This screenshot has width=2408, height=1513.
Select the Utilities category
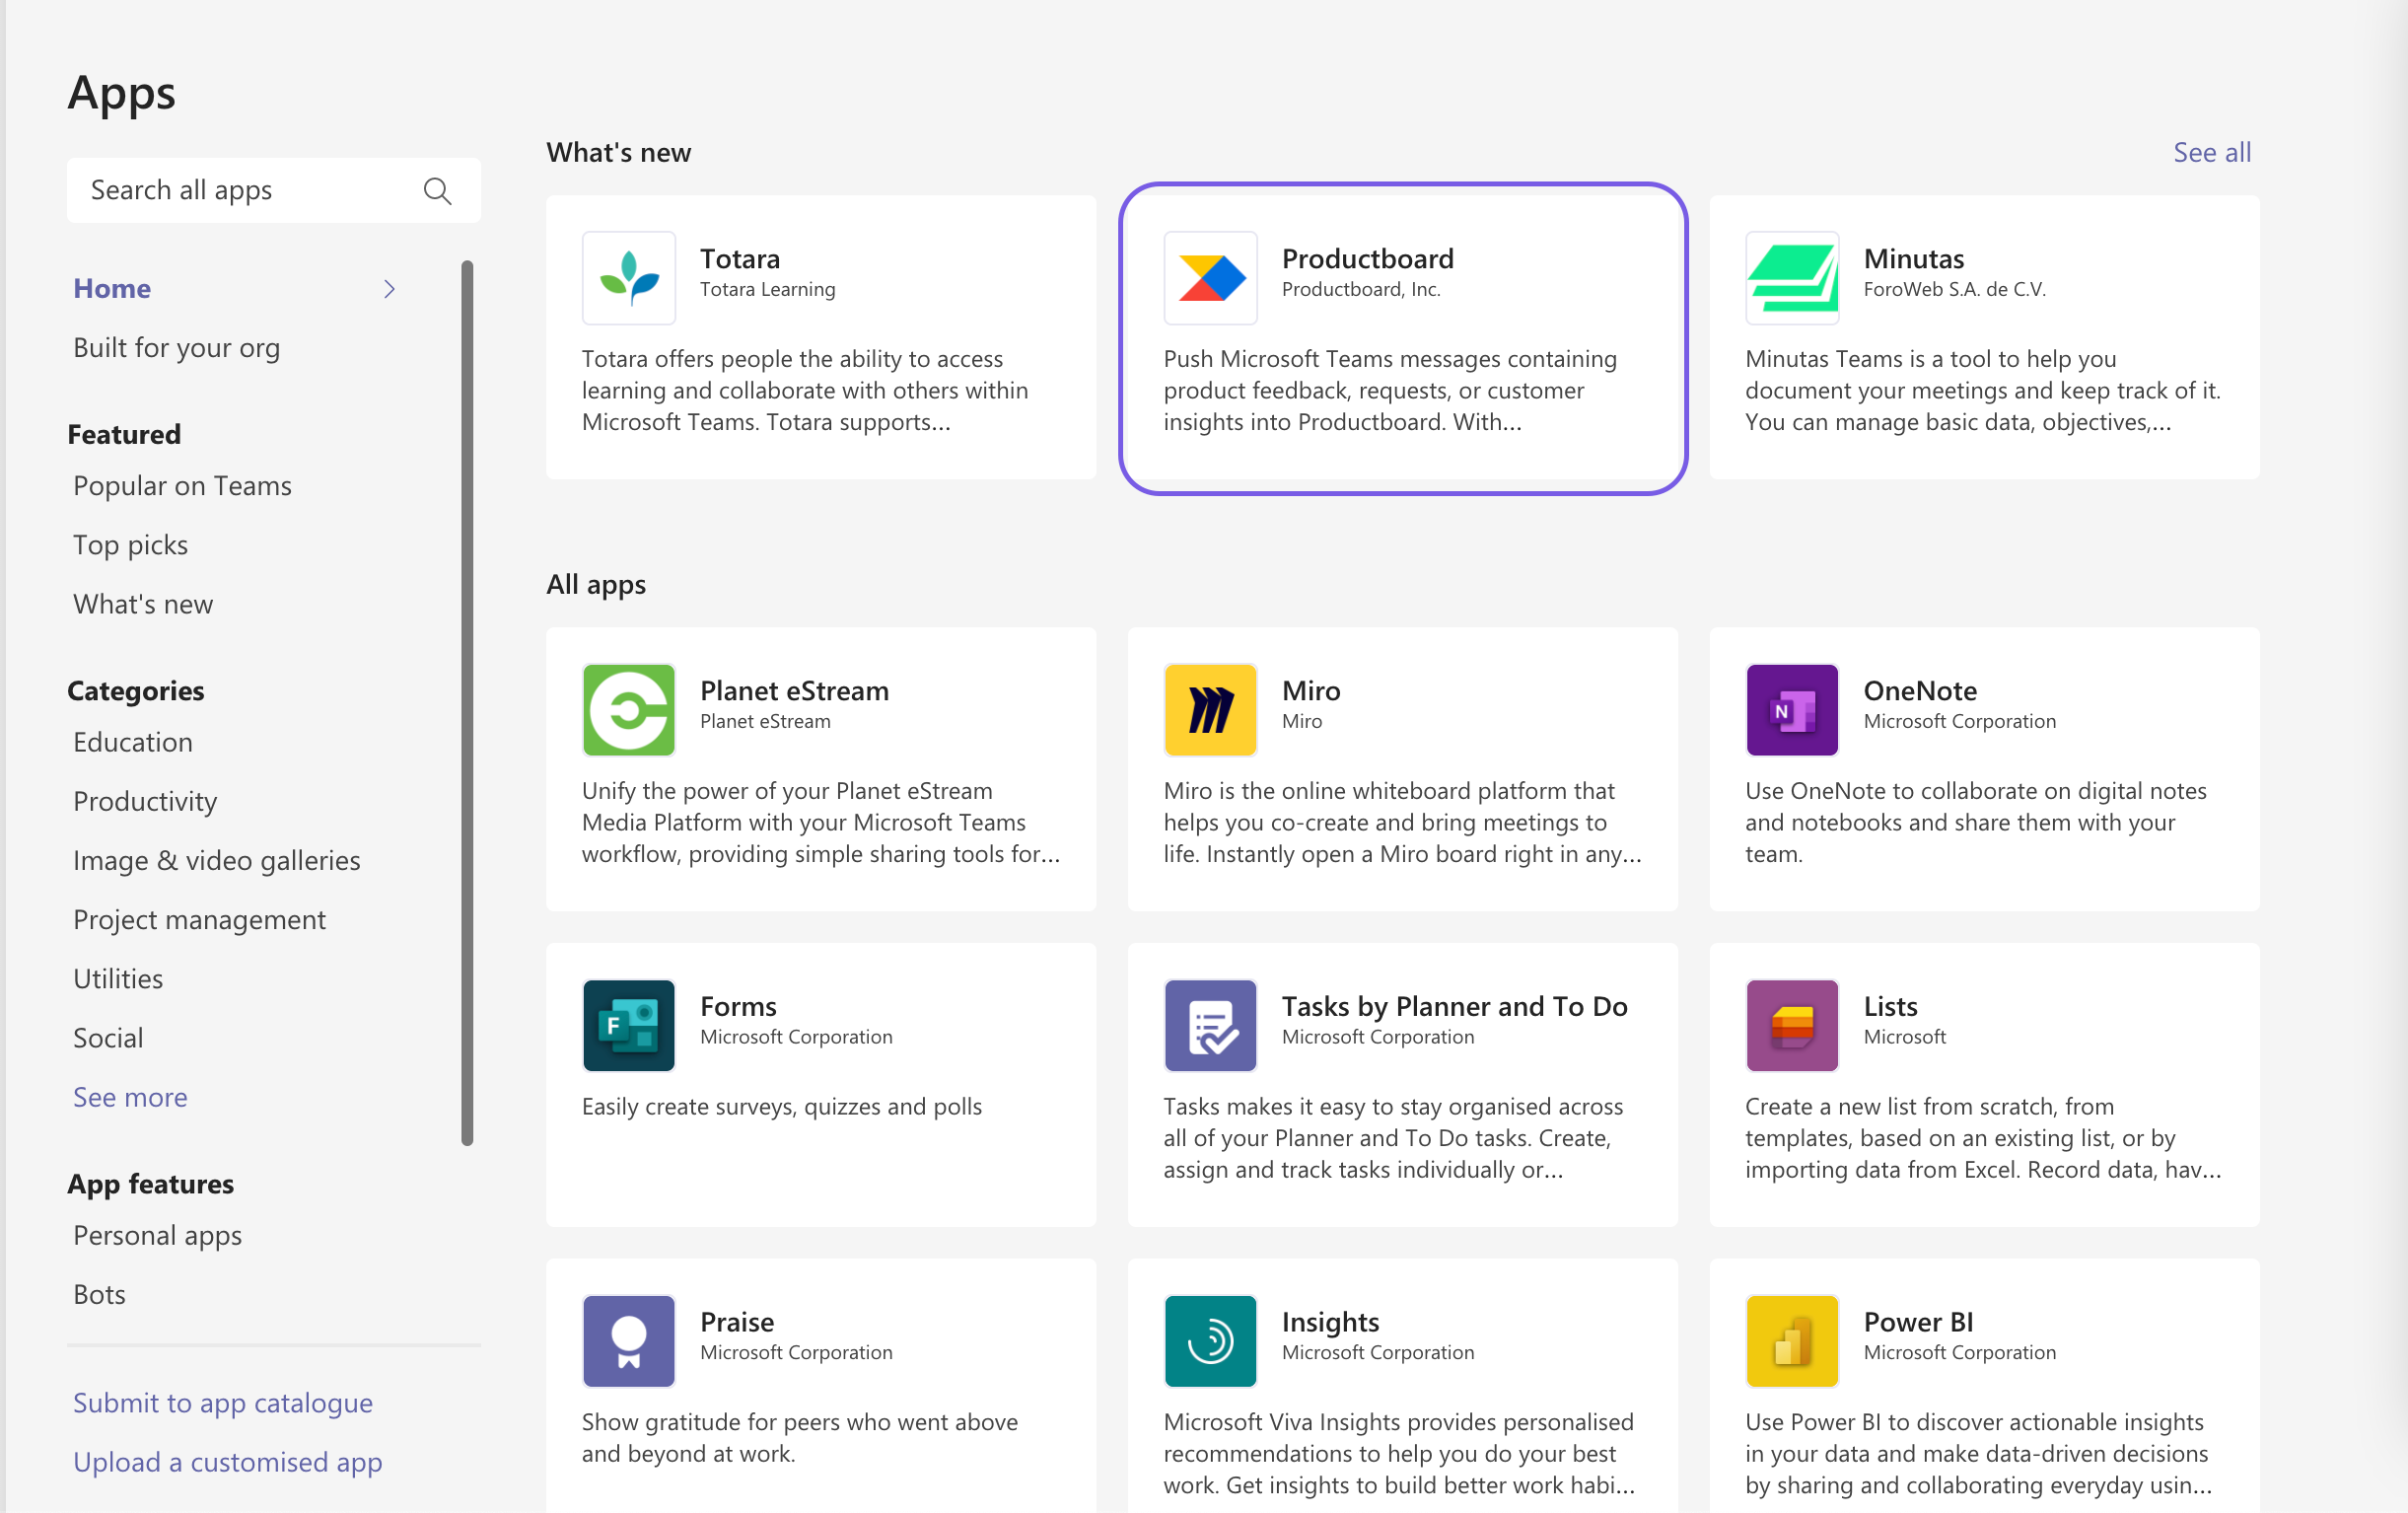[118, 978]
